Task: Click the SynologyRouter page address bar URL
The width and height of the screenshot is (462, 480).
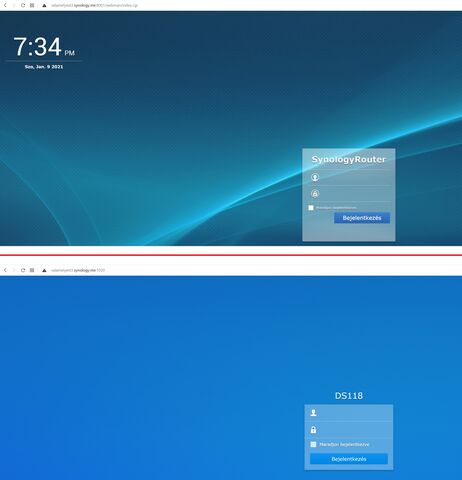Action: coord(94,5)
